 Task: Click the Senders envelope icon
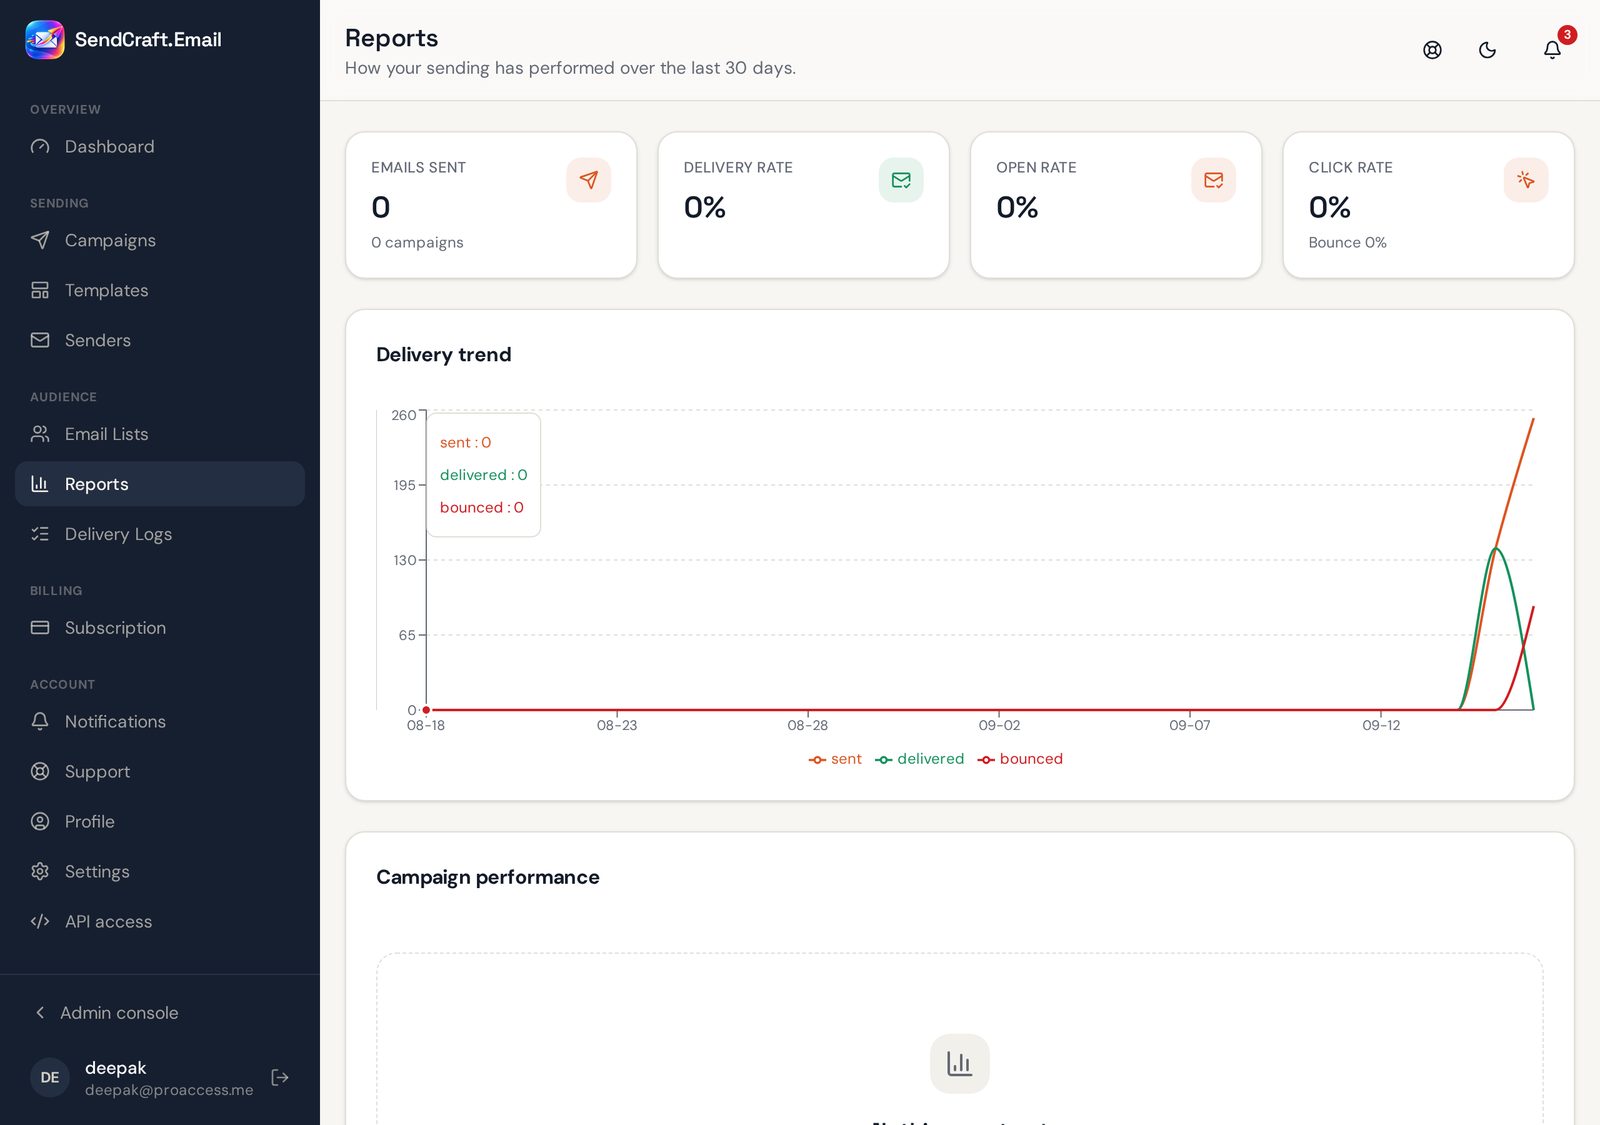point(40,340)
